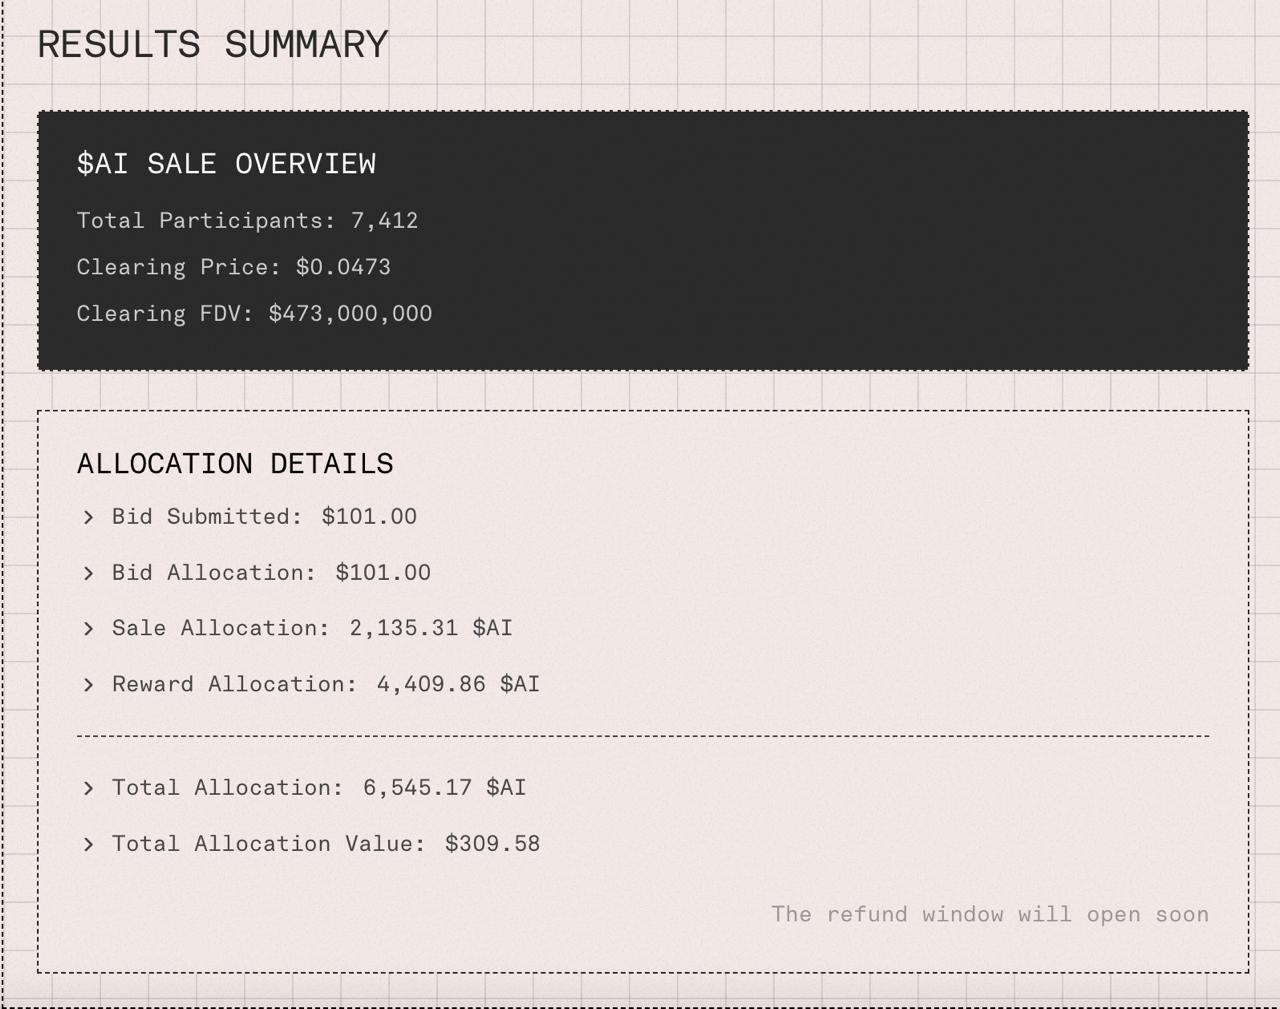This screenshot has height=1009, width=1280.
Task: Expand the Reward Allocation chevron
Action: point(88,685)
